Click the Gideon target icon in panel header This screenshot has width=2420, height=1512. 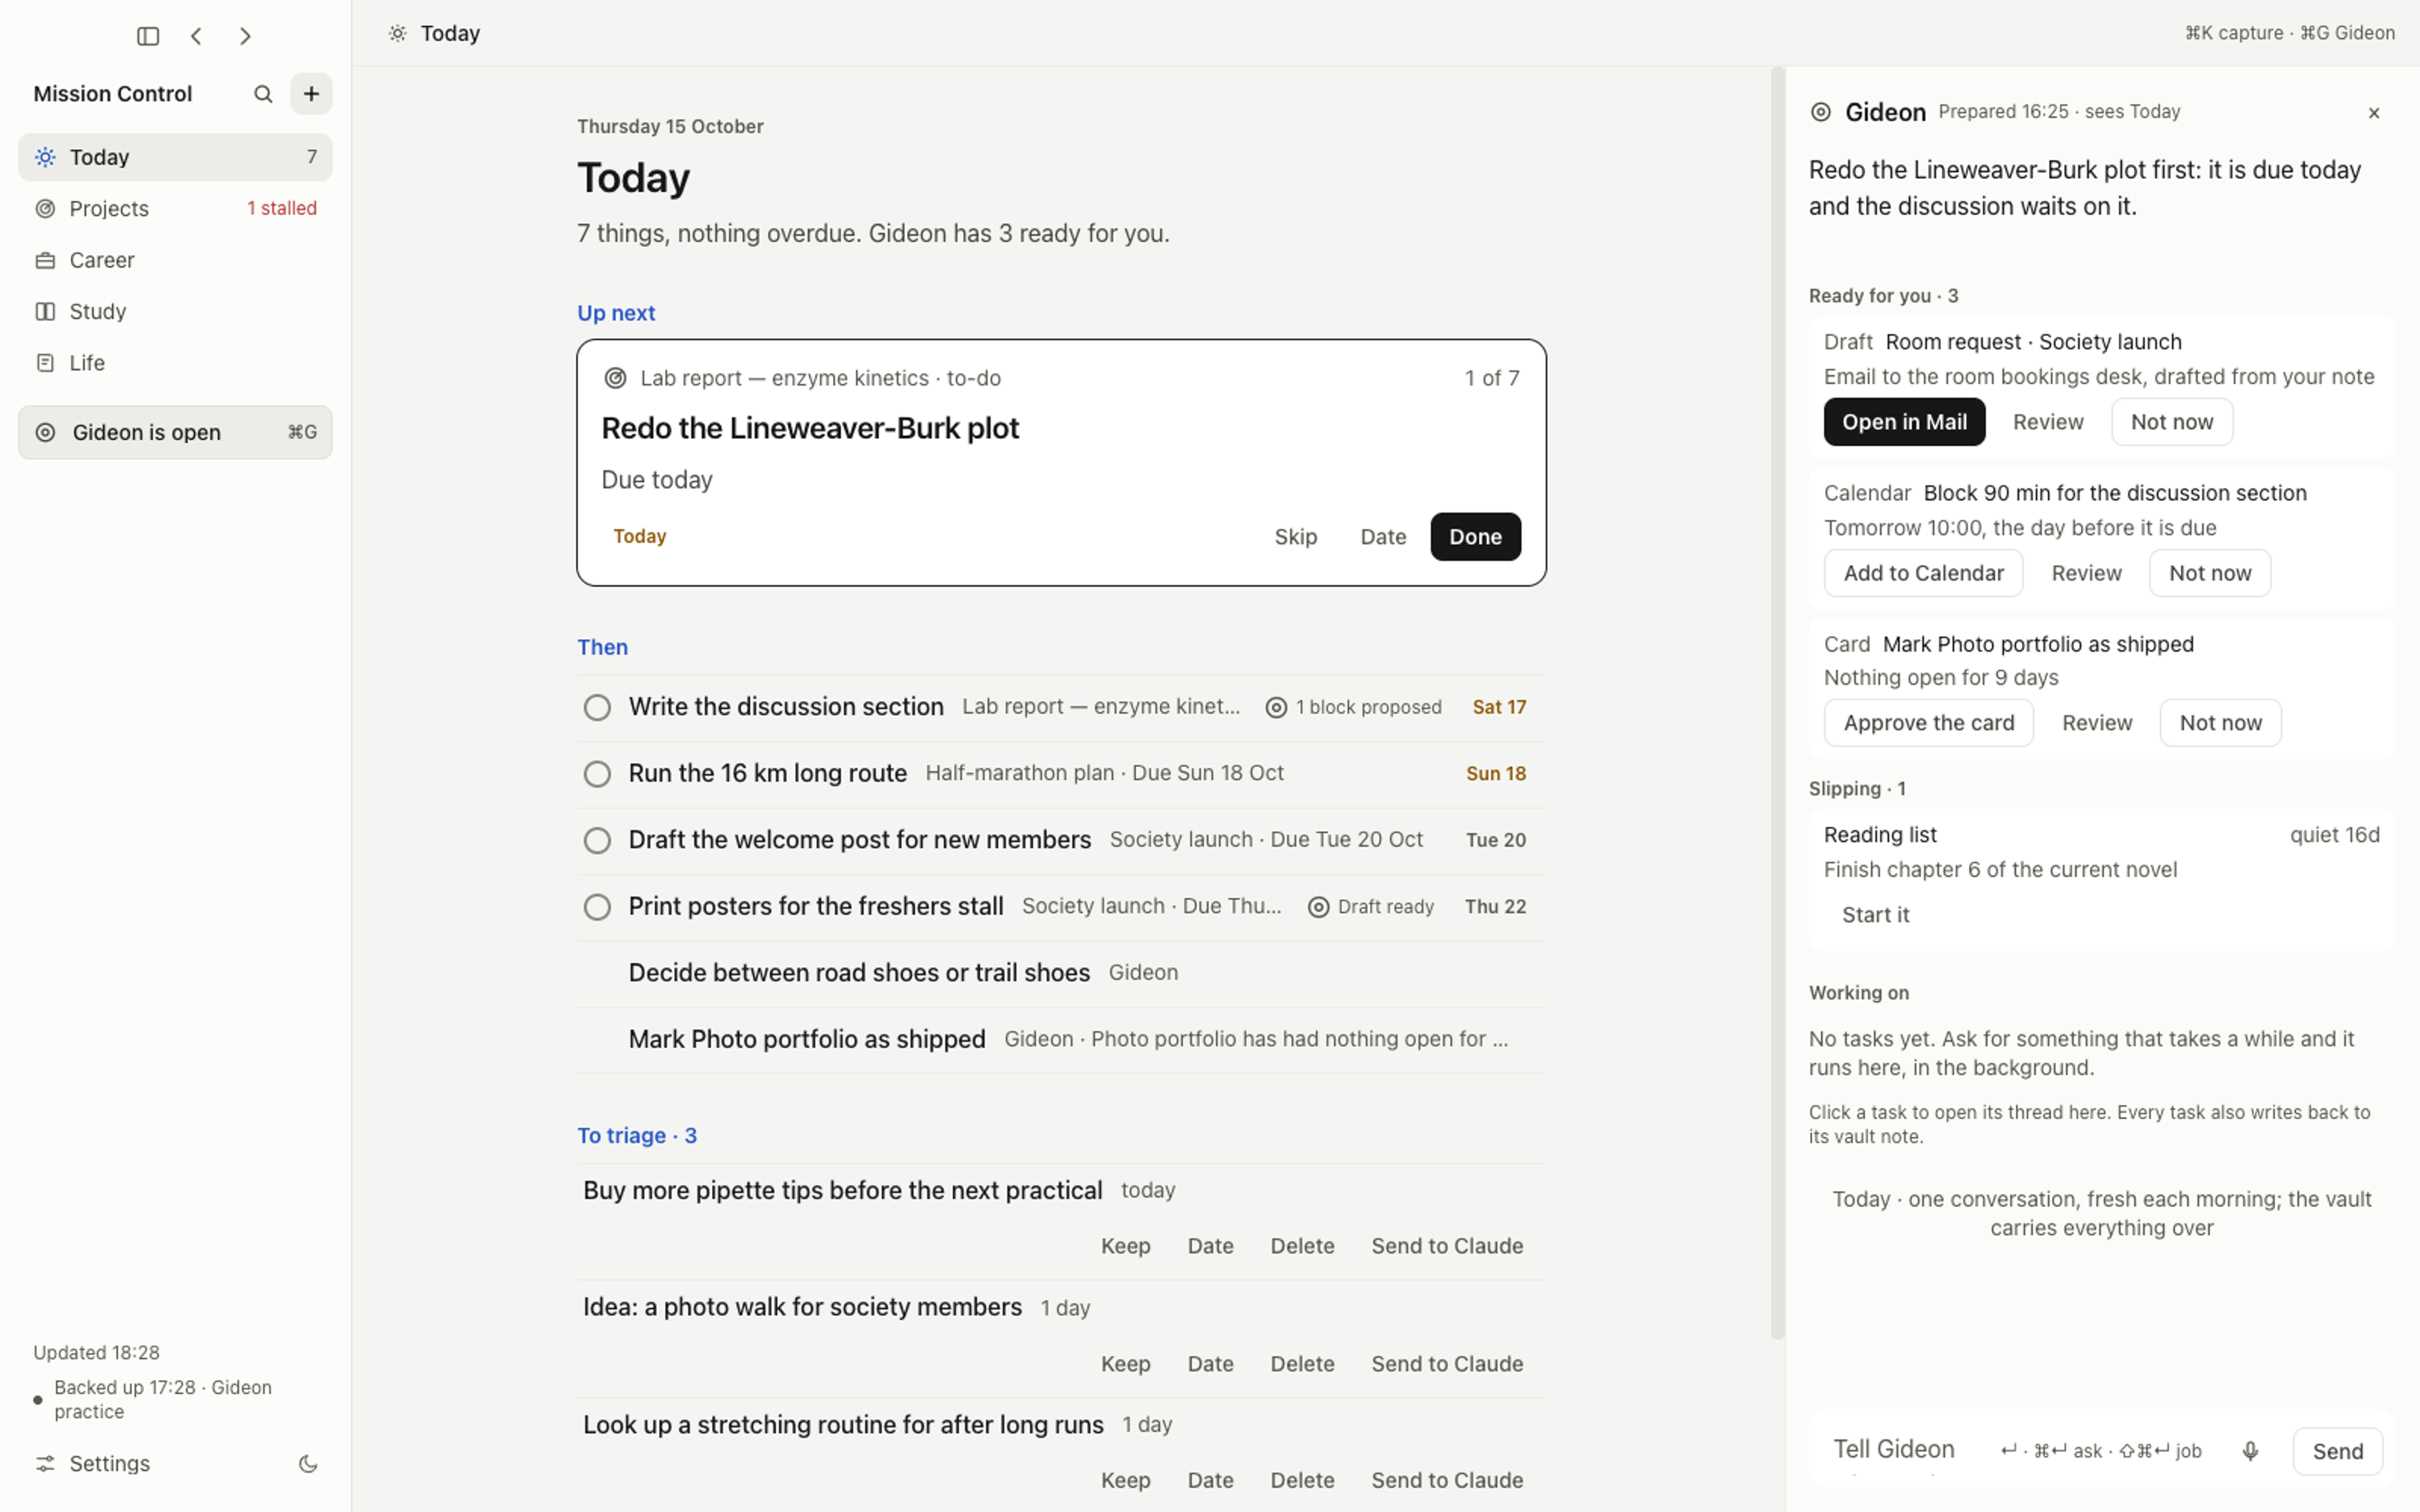tap(1821, 112)
